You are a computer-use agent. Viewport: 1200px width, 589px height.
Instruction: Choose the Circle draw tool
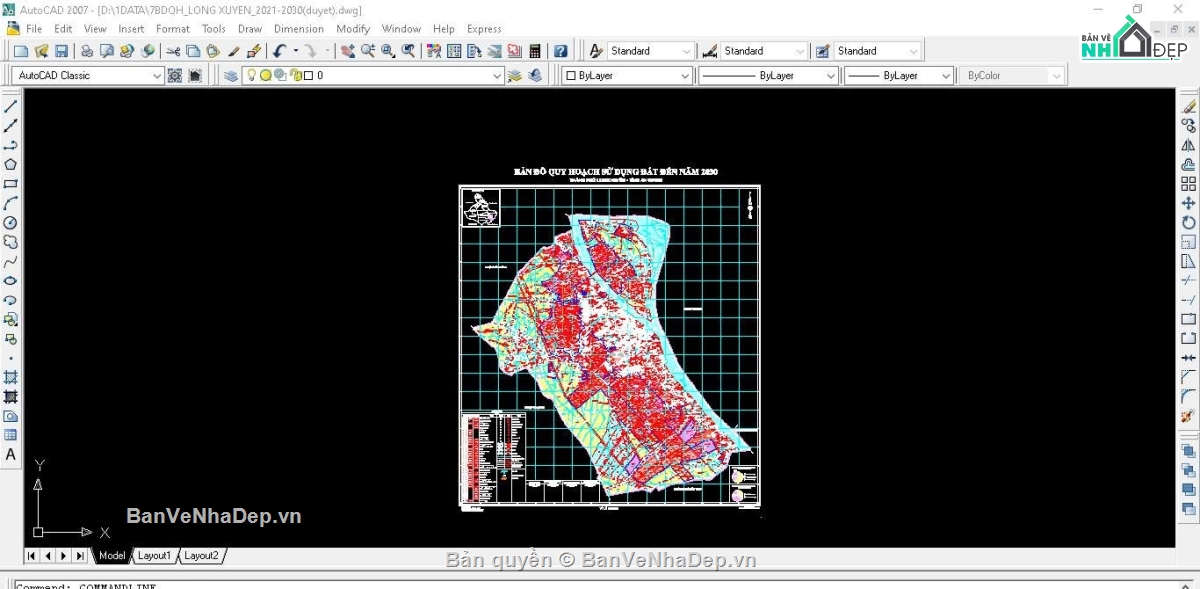tap(11, 222)
